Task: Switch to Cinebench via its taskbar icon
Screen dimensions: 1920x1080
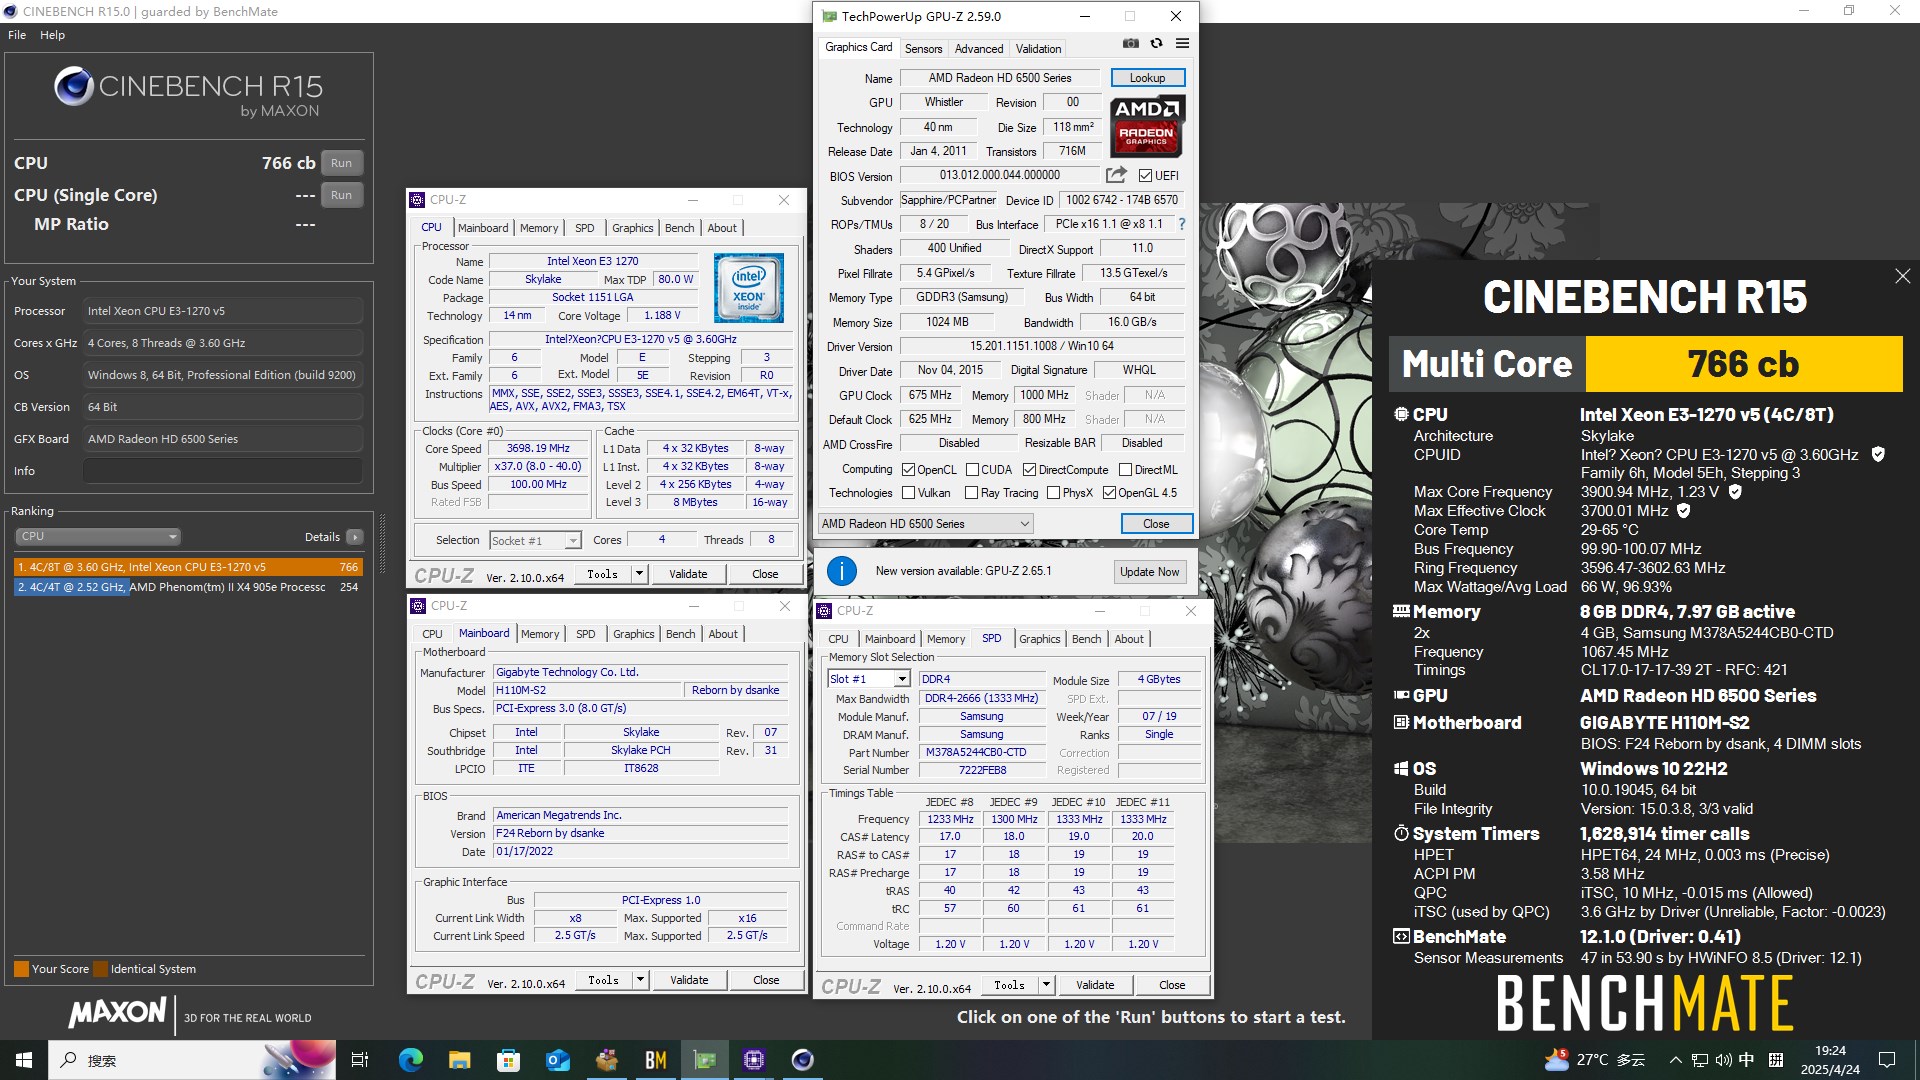Action: pos(802,1060)
